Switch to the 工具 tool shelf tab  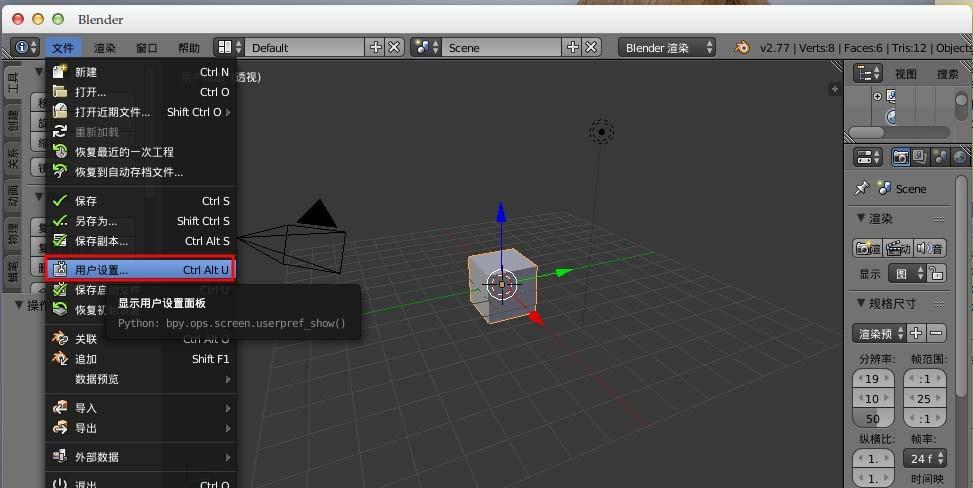tap(12, 83)
